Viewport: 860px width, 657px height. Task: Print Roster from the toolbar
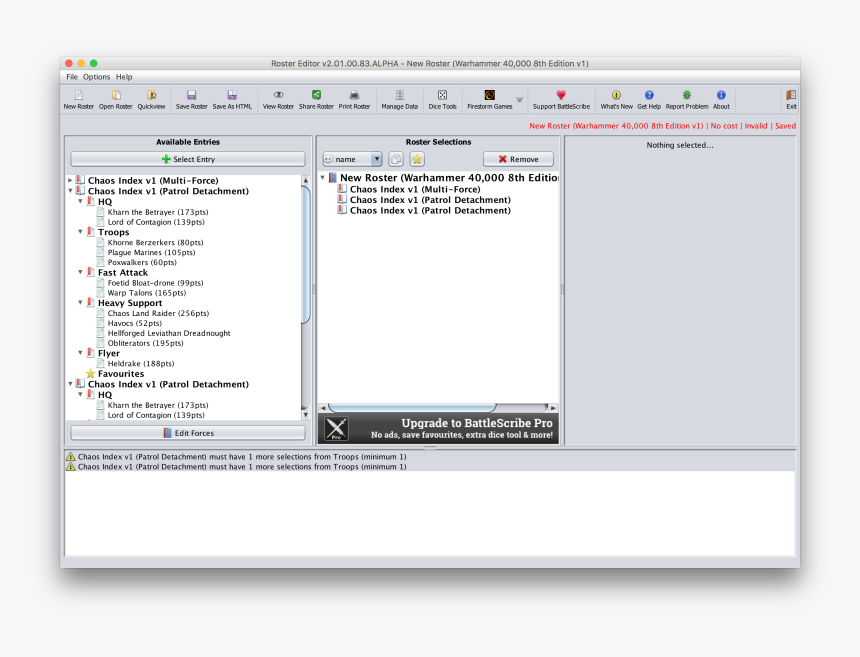coord(354,99)
